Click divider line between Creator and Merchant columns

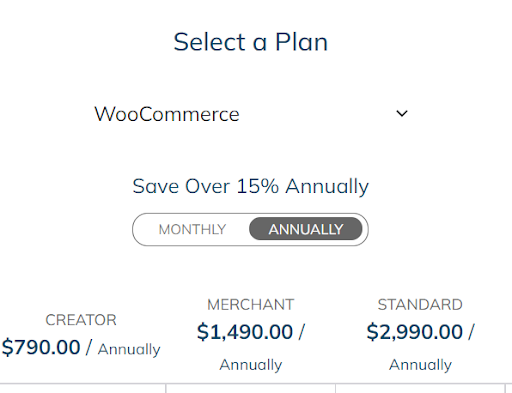(166, 388)
